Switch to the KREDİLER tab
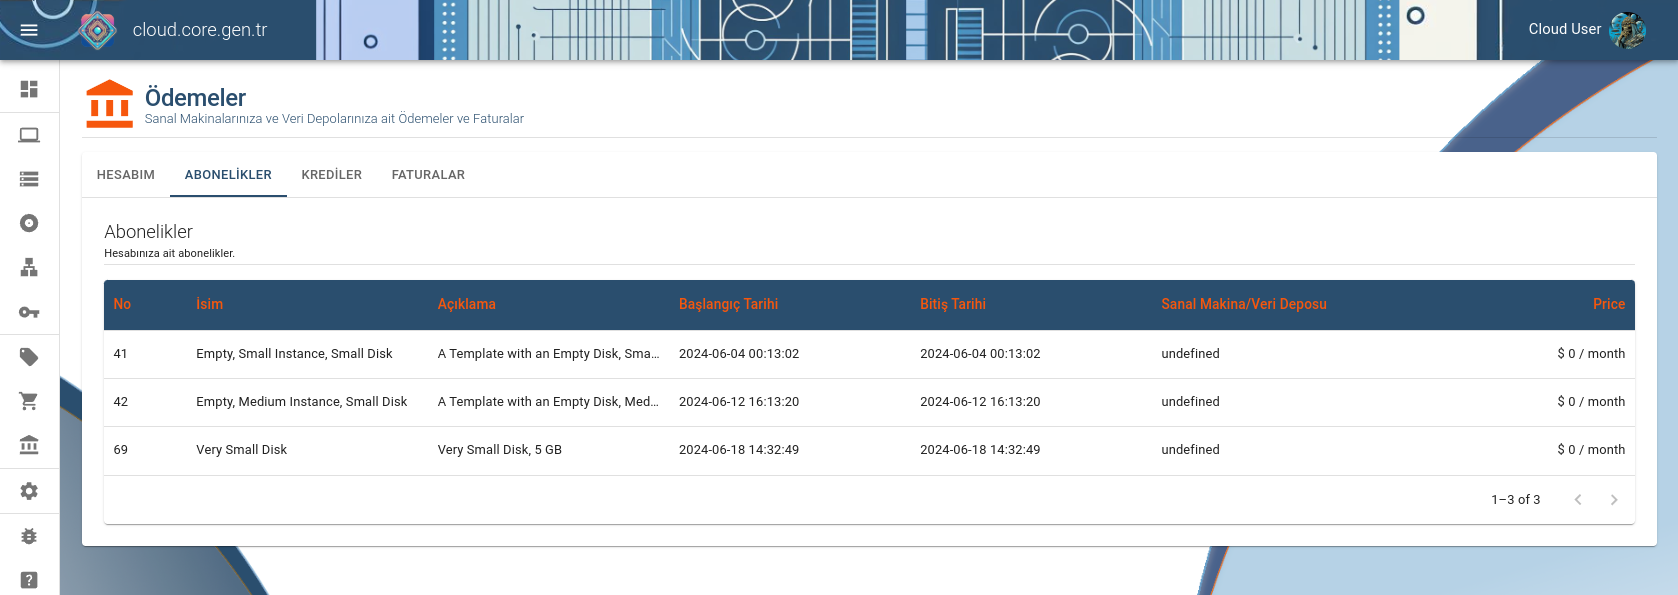The width and height of the screenshot is (1678, 595). coord(332,175)
